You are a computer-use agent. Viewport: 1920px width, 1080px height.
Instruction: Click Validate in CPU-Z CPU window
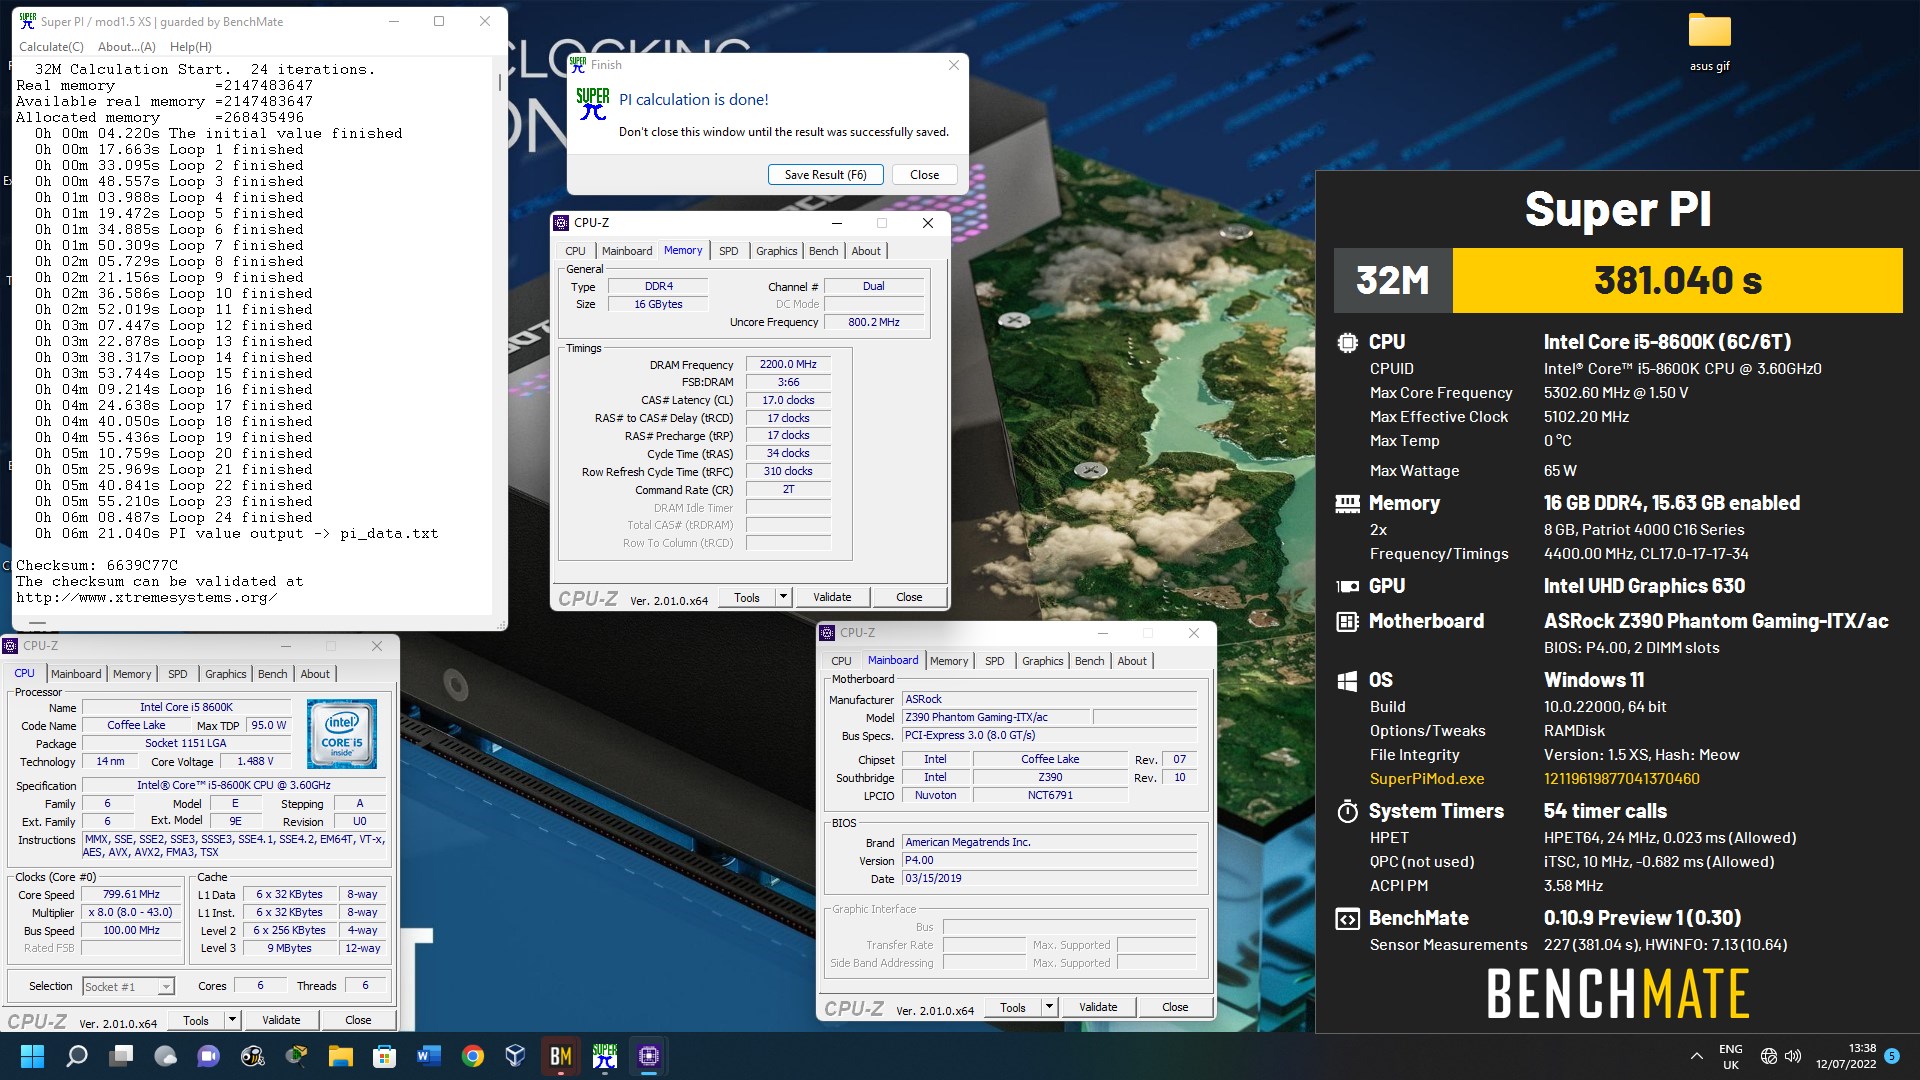(281, 1020)
